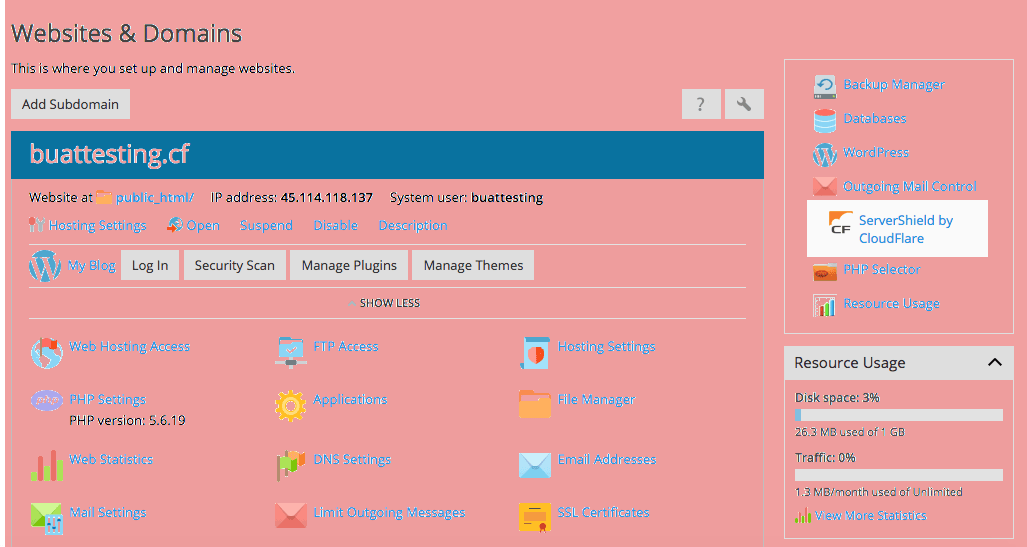Screen dimensions: 1027x547
Task: Click the View More Statistics link
Action: tap(870, 516)
